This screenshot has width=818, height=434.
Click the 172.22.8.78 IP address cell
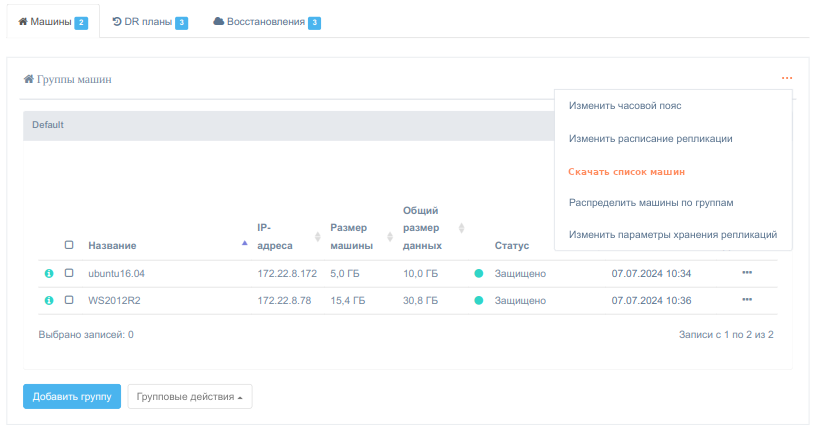click(284, 301)
